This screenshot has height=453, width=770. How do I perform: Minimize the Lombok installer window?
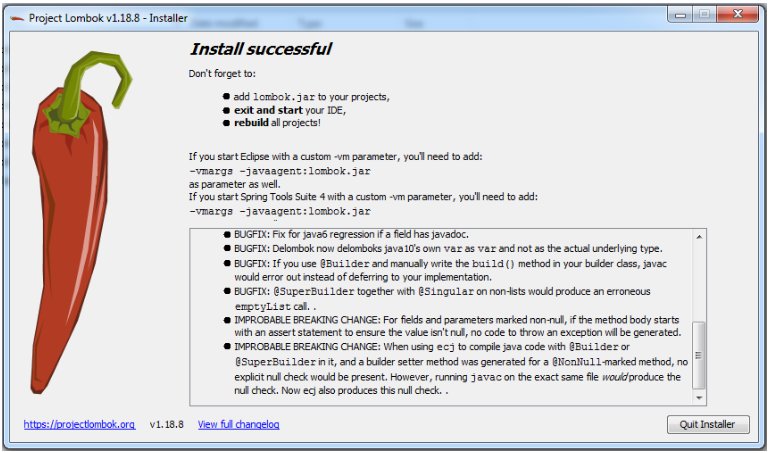pos(680,15)
